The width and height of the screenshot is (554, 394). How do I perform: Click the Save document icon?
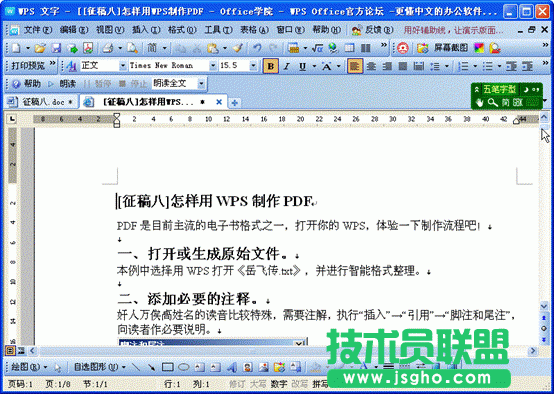57,48
